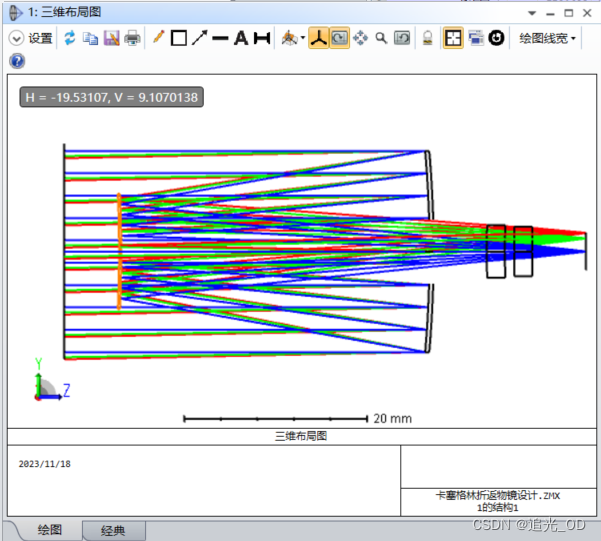The height and width of the screenshot is (541, 601).
Task: Click the orange secondary mirror element
Action: (x=119, y=251)
